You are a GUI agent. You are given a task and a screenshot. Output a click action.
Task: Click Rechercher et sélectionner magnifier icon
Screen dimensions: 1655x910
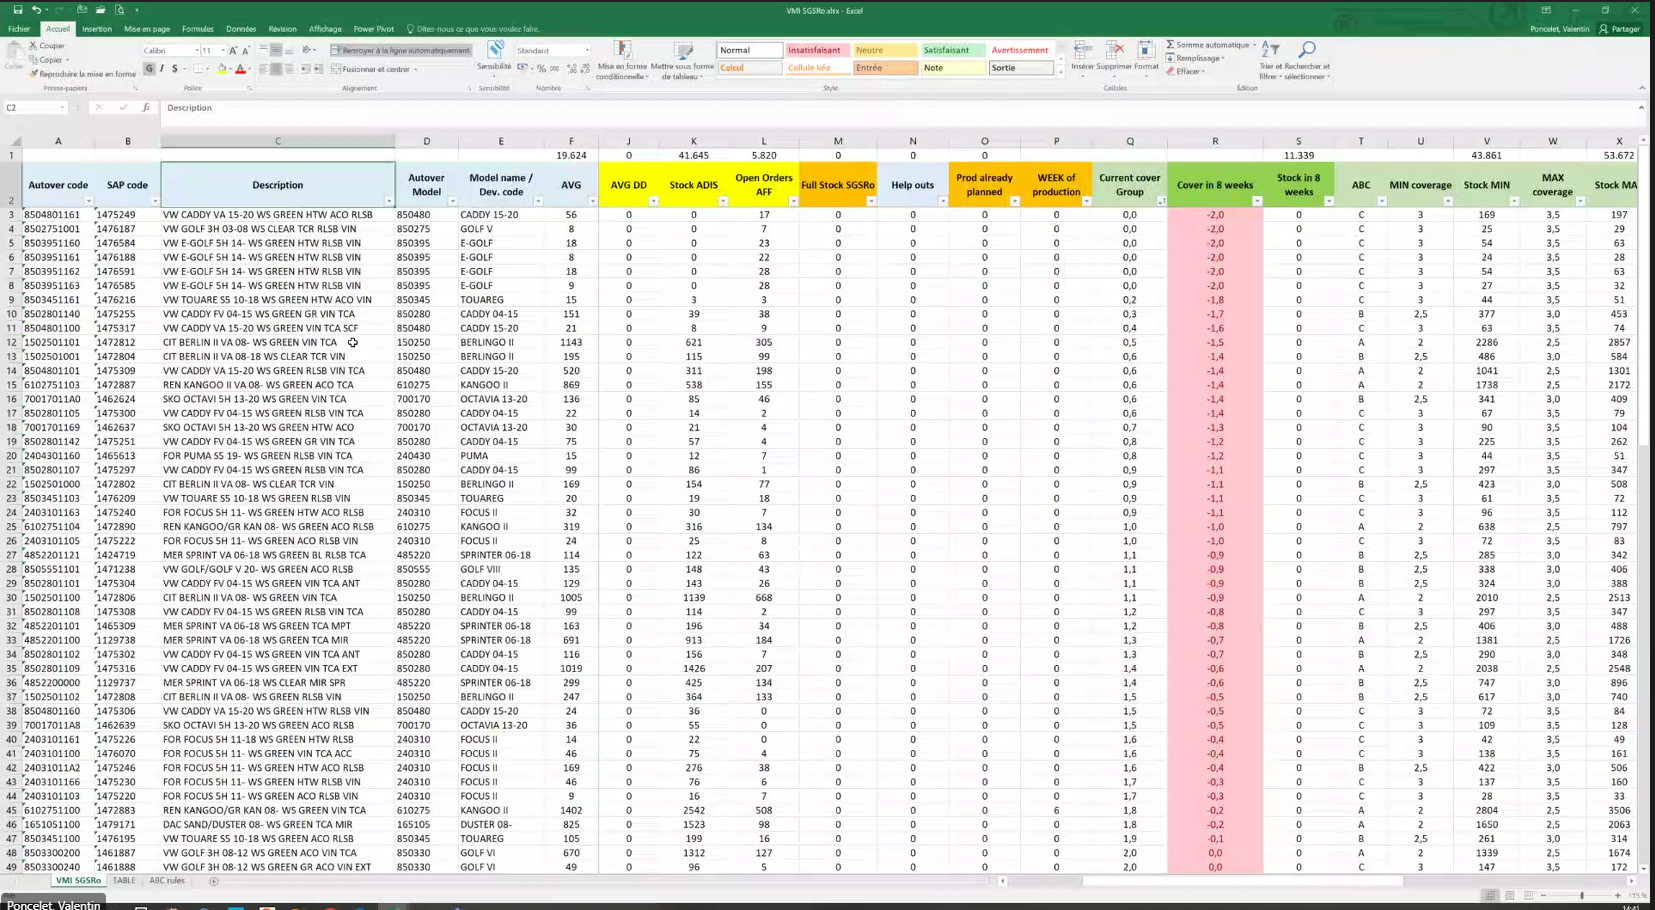1306,50
